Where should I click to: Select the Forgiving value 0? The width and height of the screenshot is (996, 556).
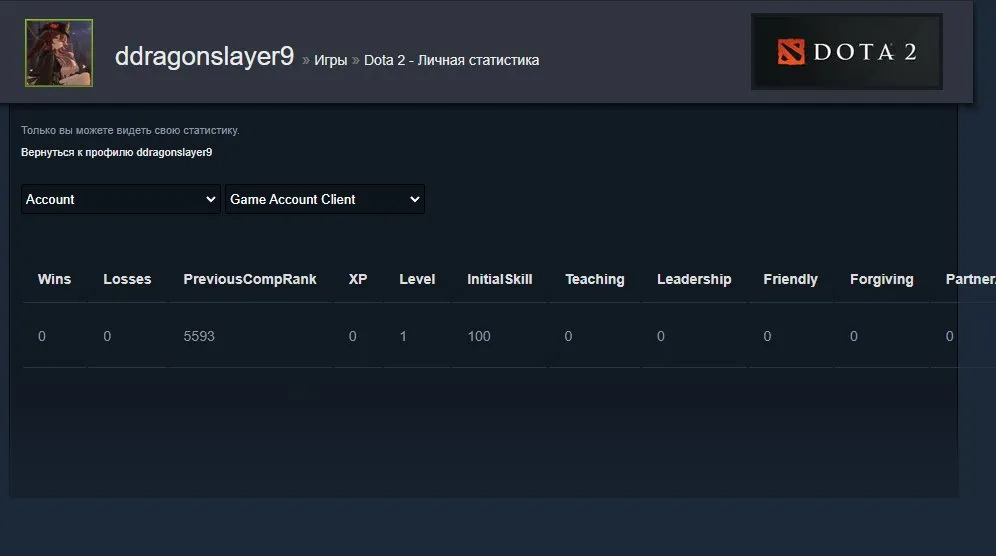854,336
